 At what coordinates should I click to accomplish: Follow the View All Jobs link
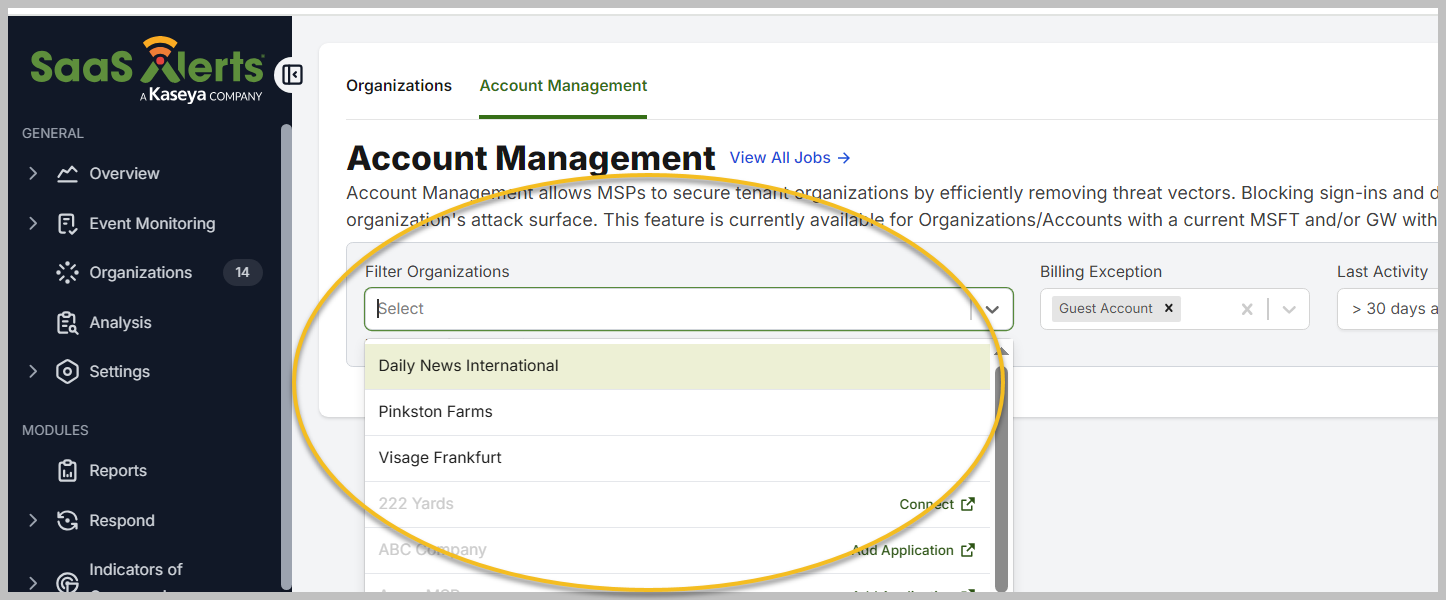click(789, 158)
